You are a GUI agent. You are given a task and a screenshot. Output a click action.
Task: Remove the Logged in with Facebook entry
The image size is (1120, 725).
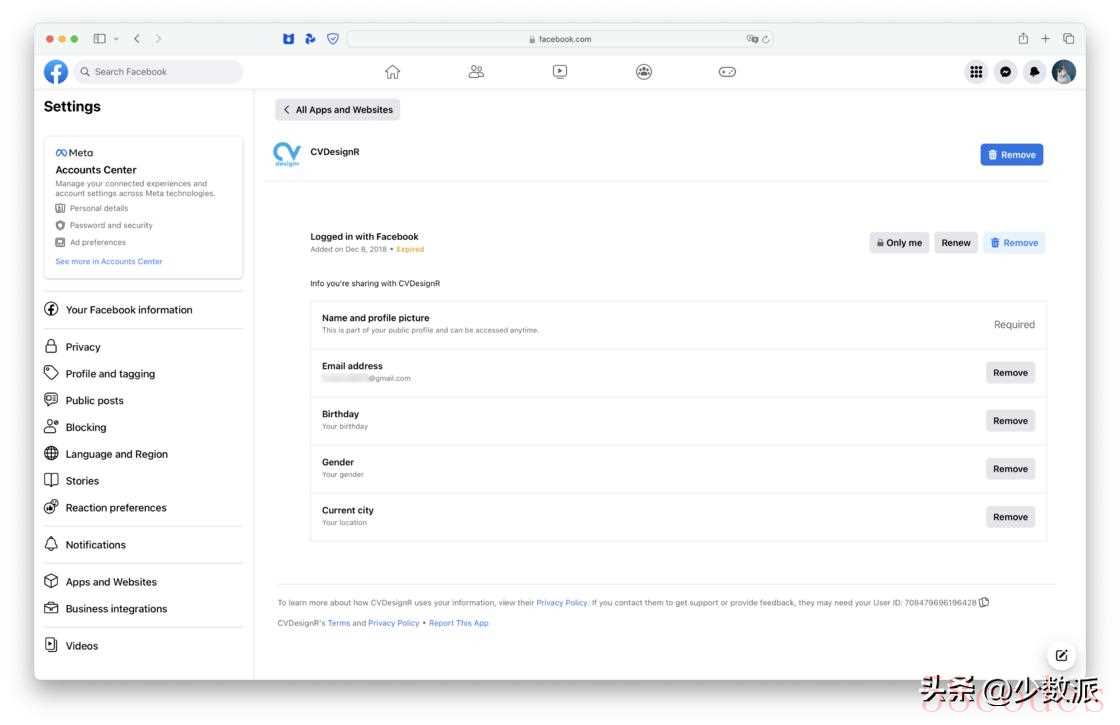pyautogui.click(x=1014, y=243)
